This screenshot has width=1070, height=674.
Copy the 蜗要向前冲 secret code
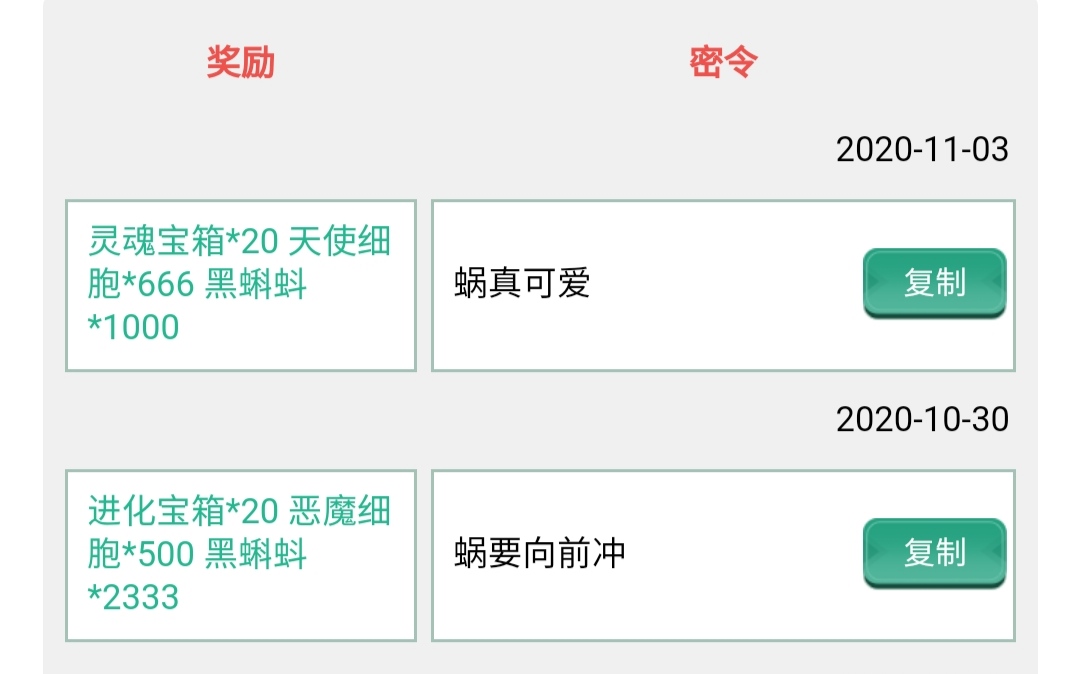(x=934, y=552)
